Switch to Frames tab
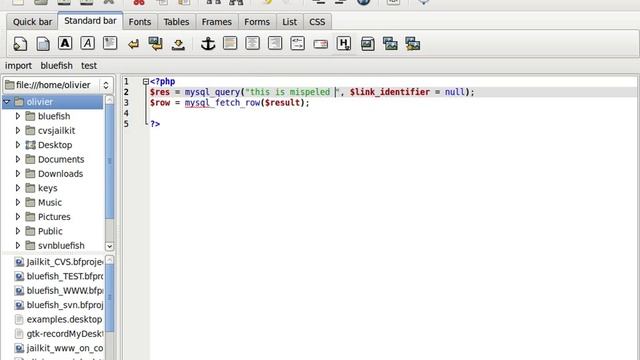This screenshot has width=640, height=360. [x=217, y=22]
